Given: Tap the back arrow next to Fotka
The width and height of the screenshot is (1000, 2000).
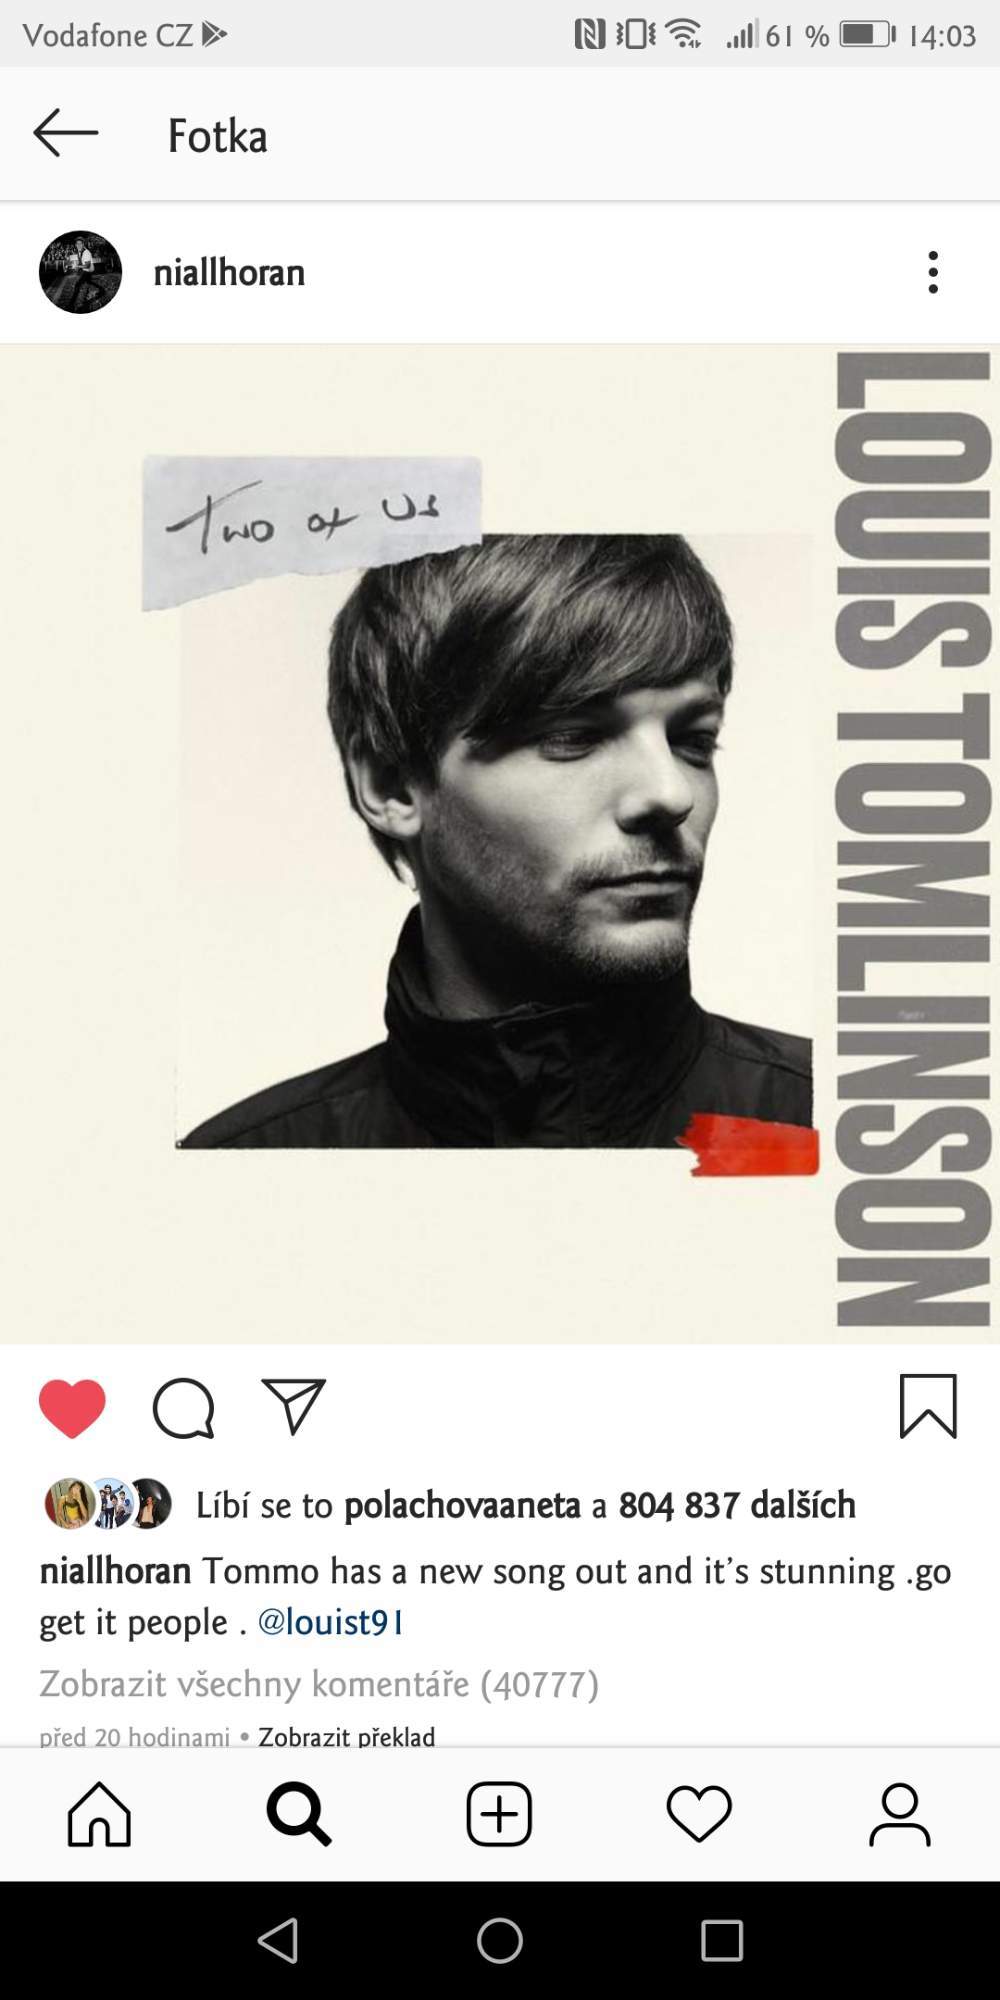Looking at the screenshot, I should 66,133.
